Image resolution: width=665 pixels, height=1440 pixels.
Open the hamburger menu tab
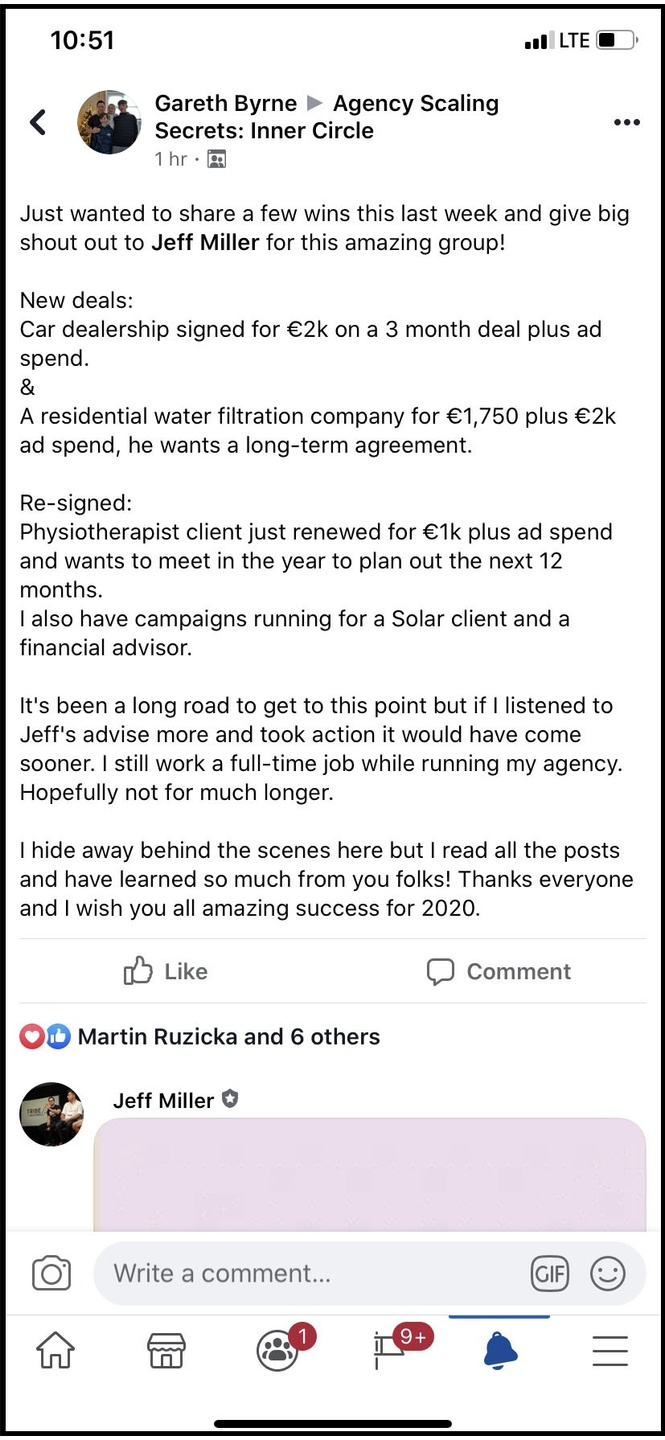[610, 1351]
